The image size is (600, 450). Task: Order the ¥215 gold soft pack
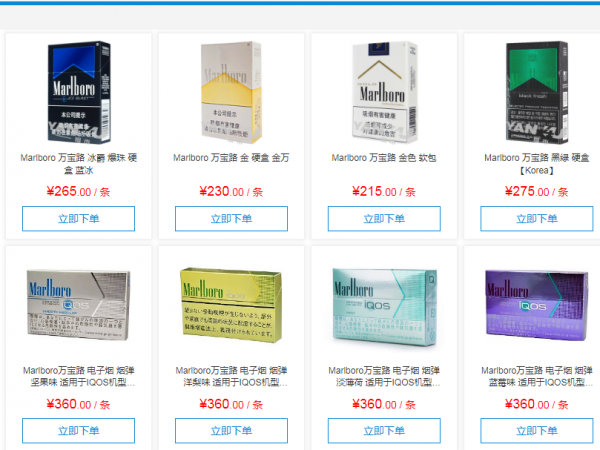tap(384, 218)
